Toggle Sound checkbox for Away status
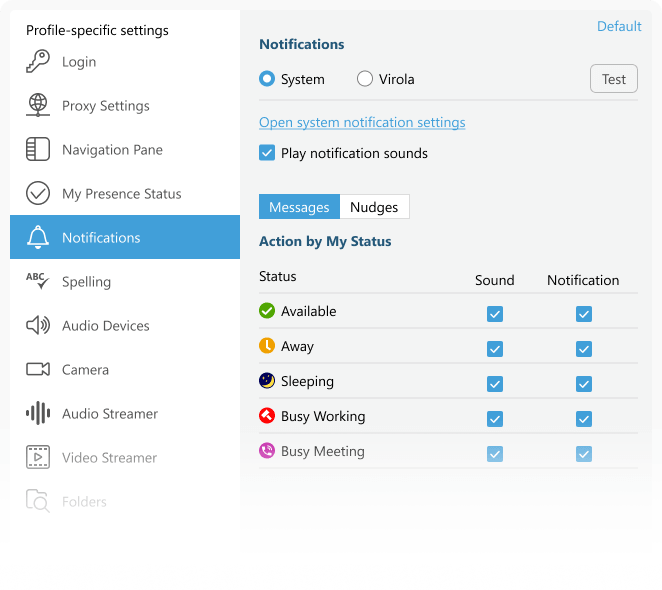The height and width of the screenshot is (590, 662). pos(495,349)
